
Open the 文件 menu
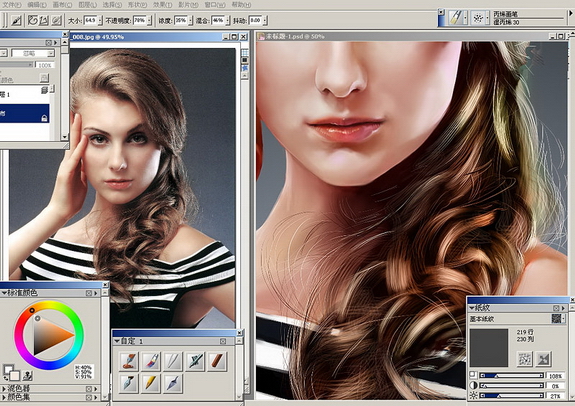pyautogui.click(x=12, y=5)
